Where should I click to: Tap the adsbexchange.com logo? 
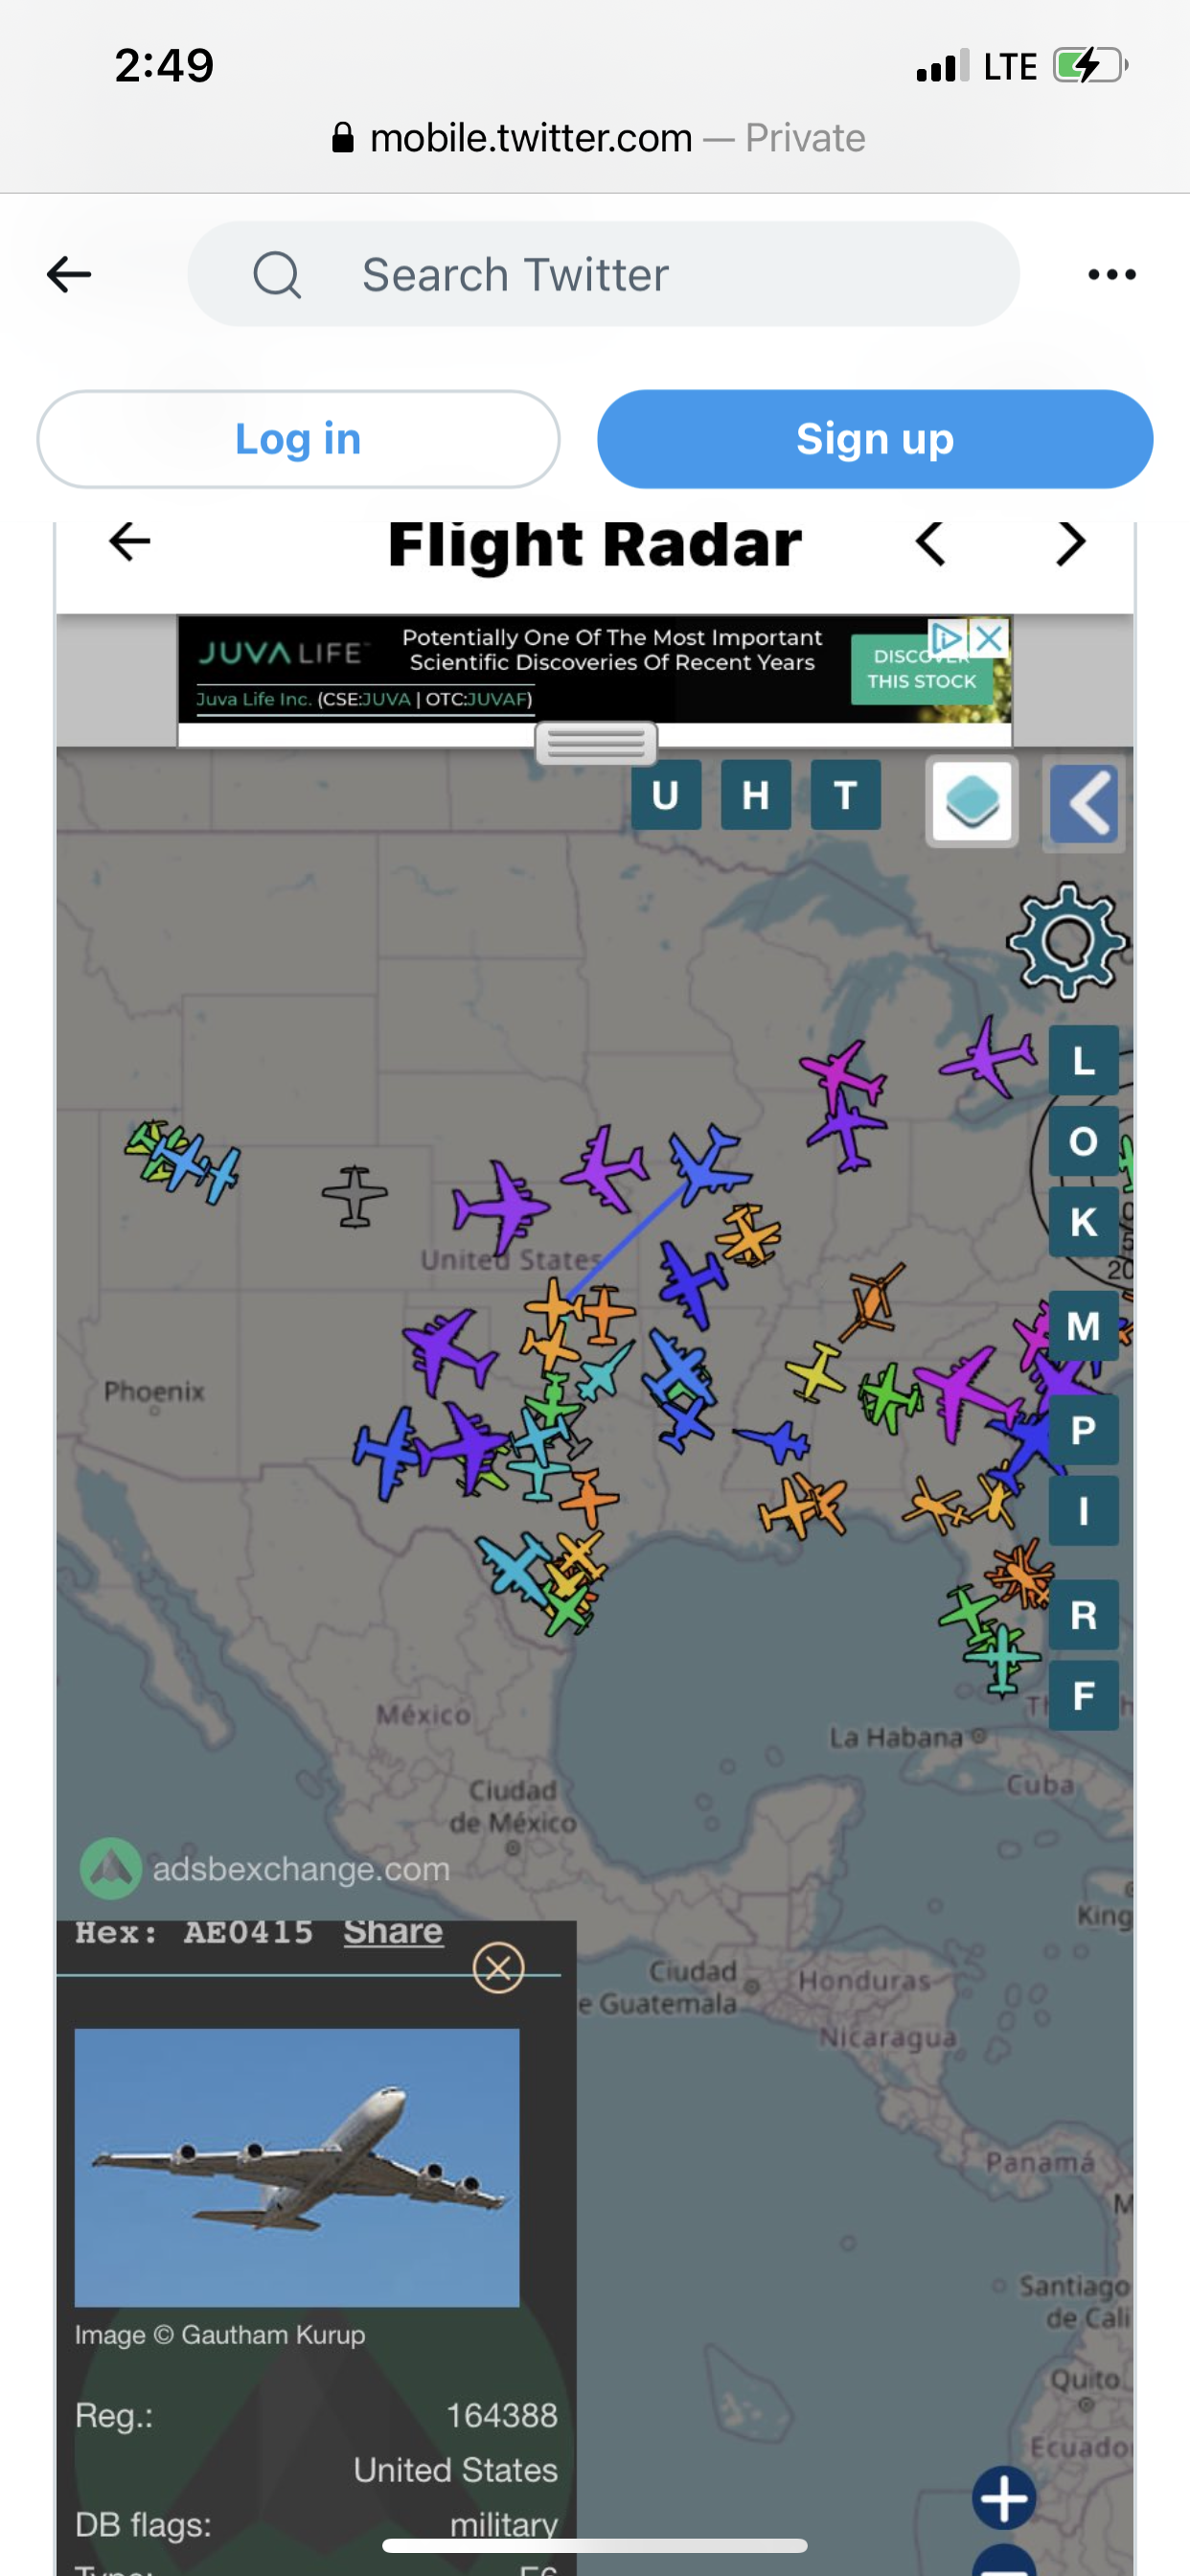point(110,1868)
